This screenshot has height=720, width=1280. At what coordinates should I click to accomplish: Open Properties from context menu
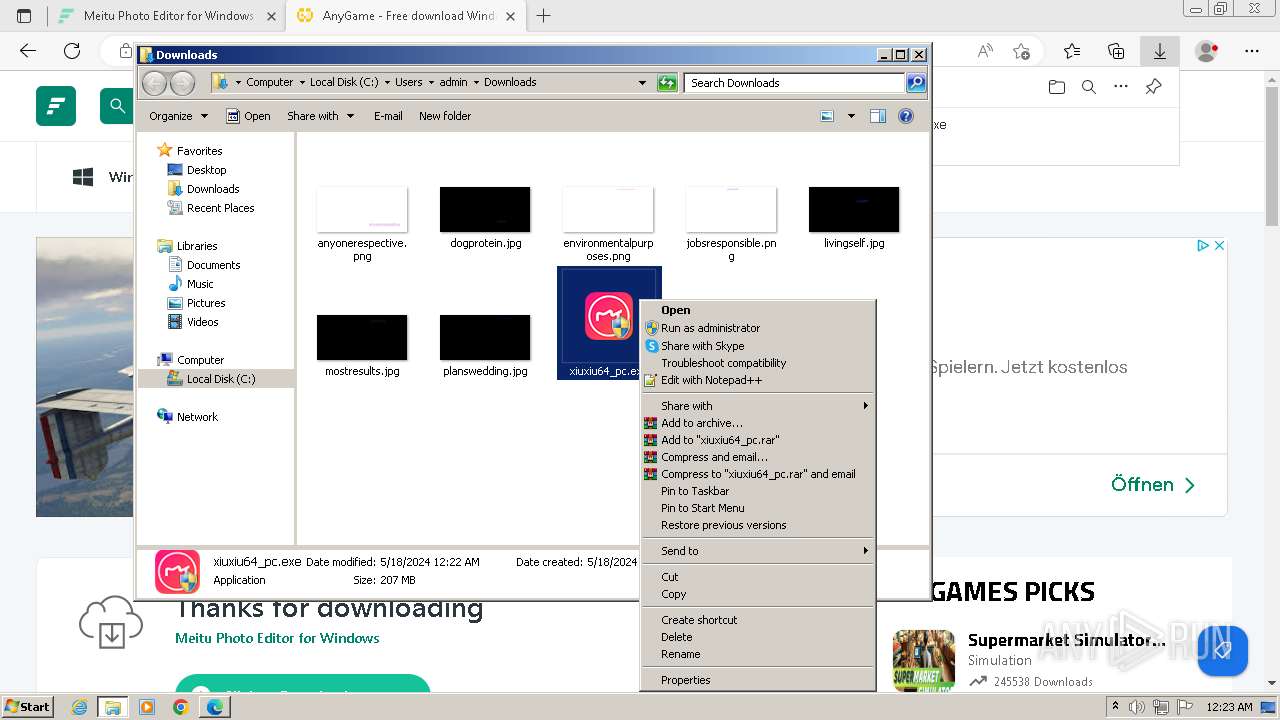coord(757,680)
